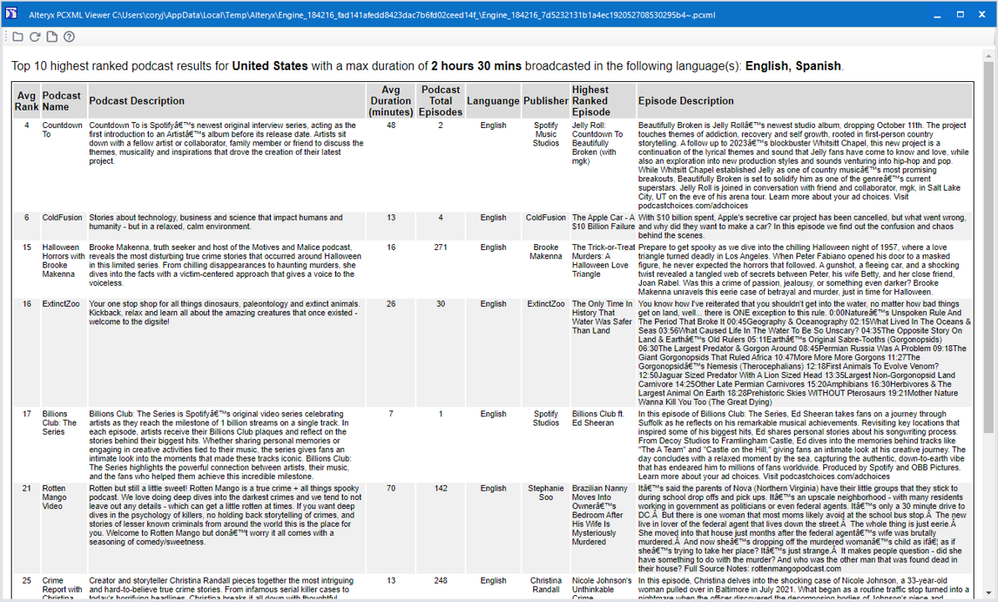Click duration value 70 for Rotten Mango
The height and width of the screenshot is (602, 998).
click(391, 488)
